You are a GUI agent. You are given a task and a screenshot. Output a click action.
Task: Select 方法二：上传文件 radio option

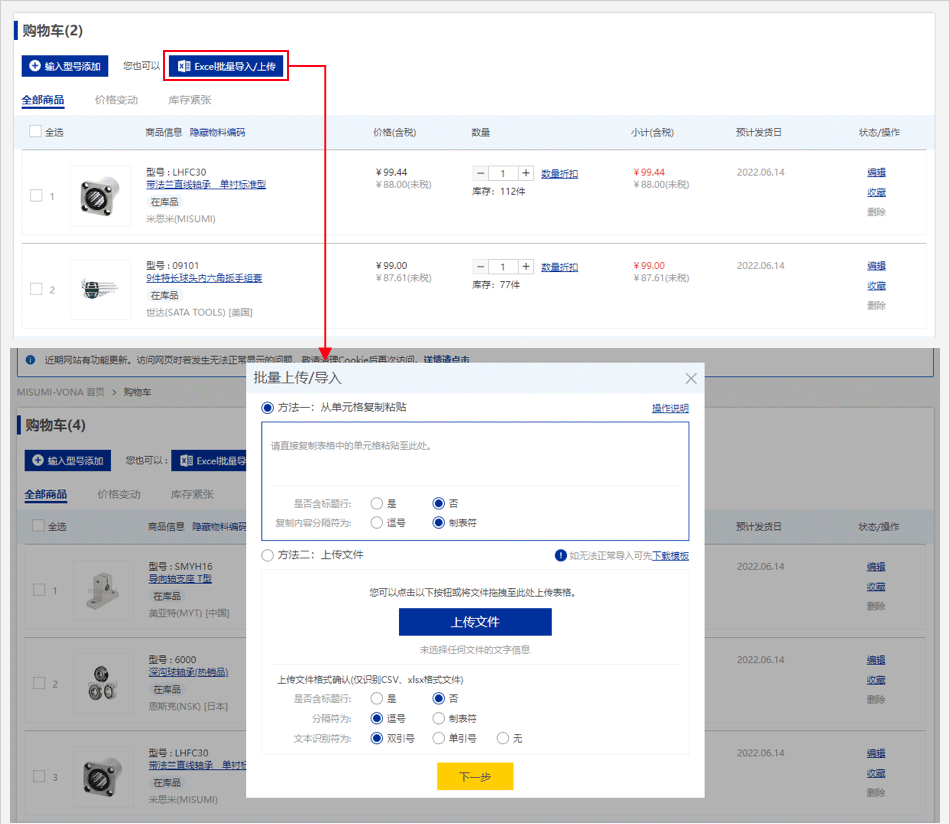(267, 555)
